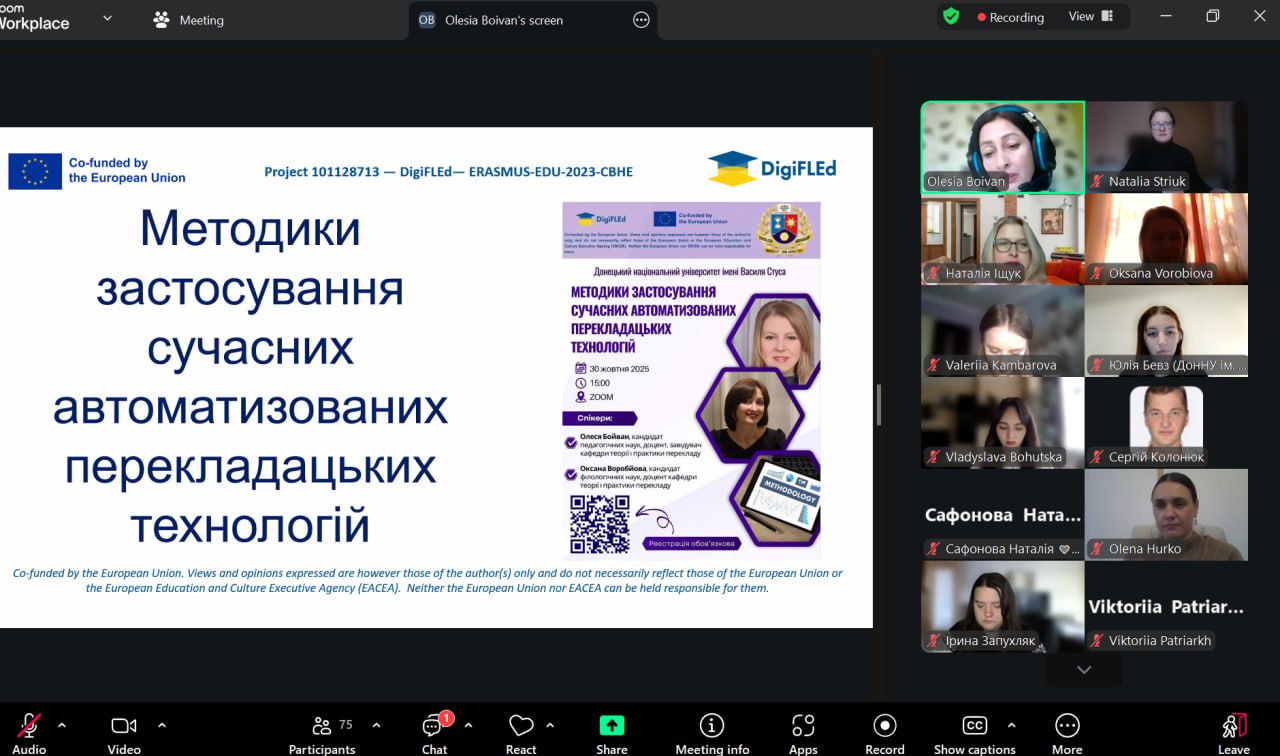Image resolution: width=1280 pixels, height=756 pixels.
Task: Open the More options menu
Action: point(1066,733)
